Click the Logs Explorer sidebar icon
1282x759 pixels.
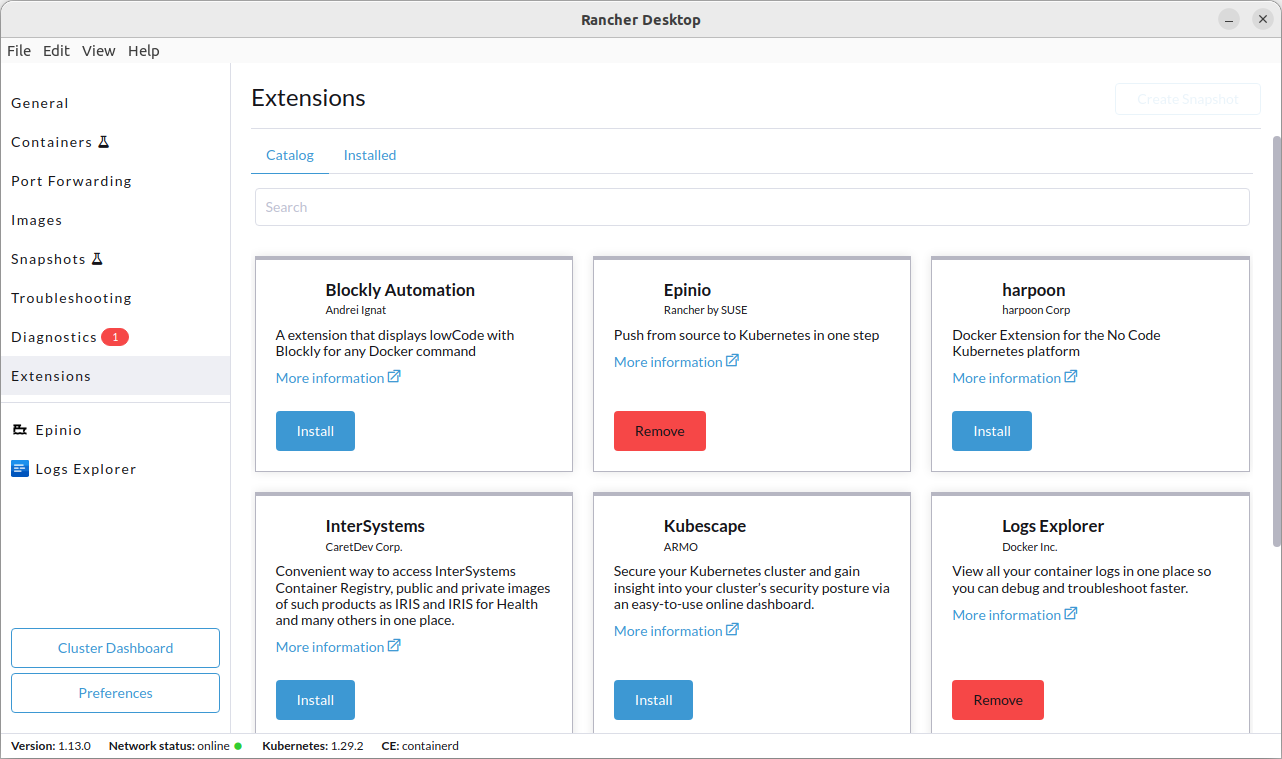tap(20, 469)
